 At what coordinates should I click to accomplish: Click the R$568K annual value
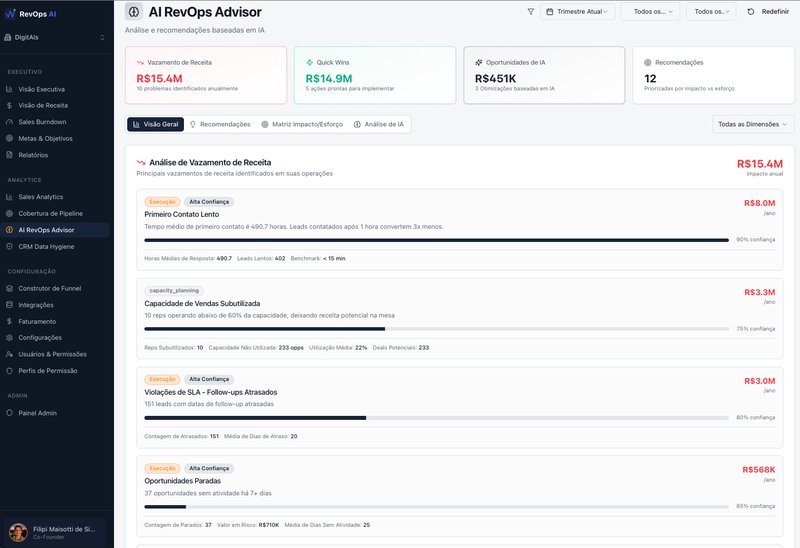759,470
